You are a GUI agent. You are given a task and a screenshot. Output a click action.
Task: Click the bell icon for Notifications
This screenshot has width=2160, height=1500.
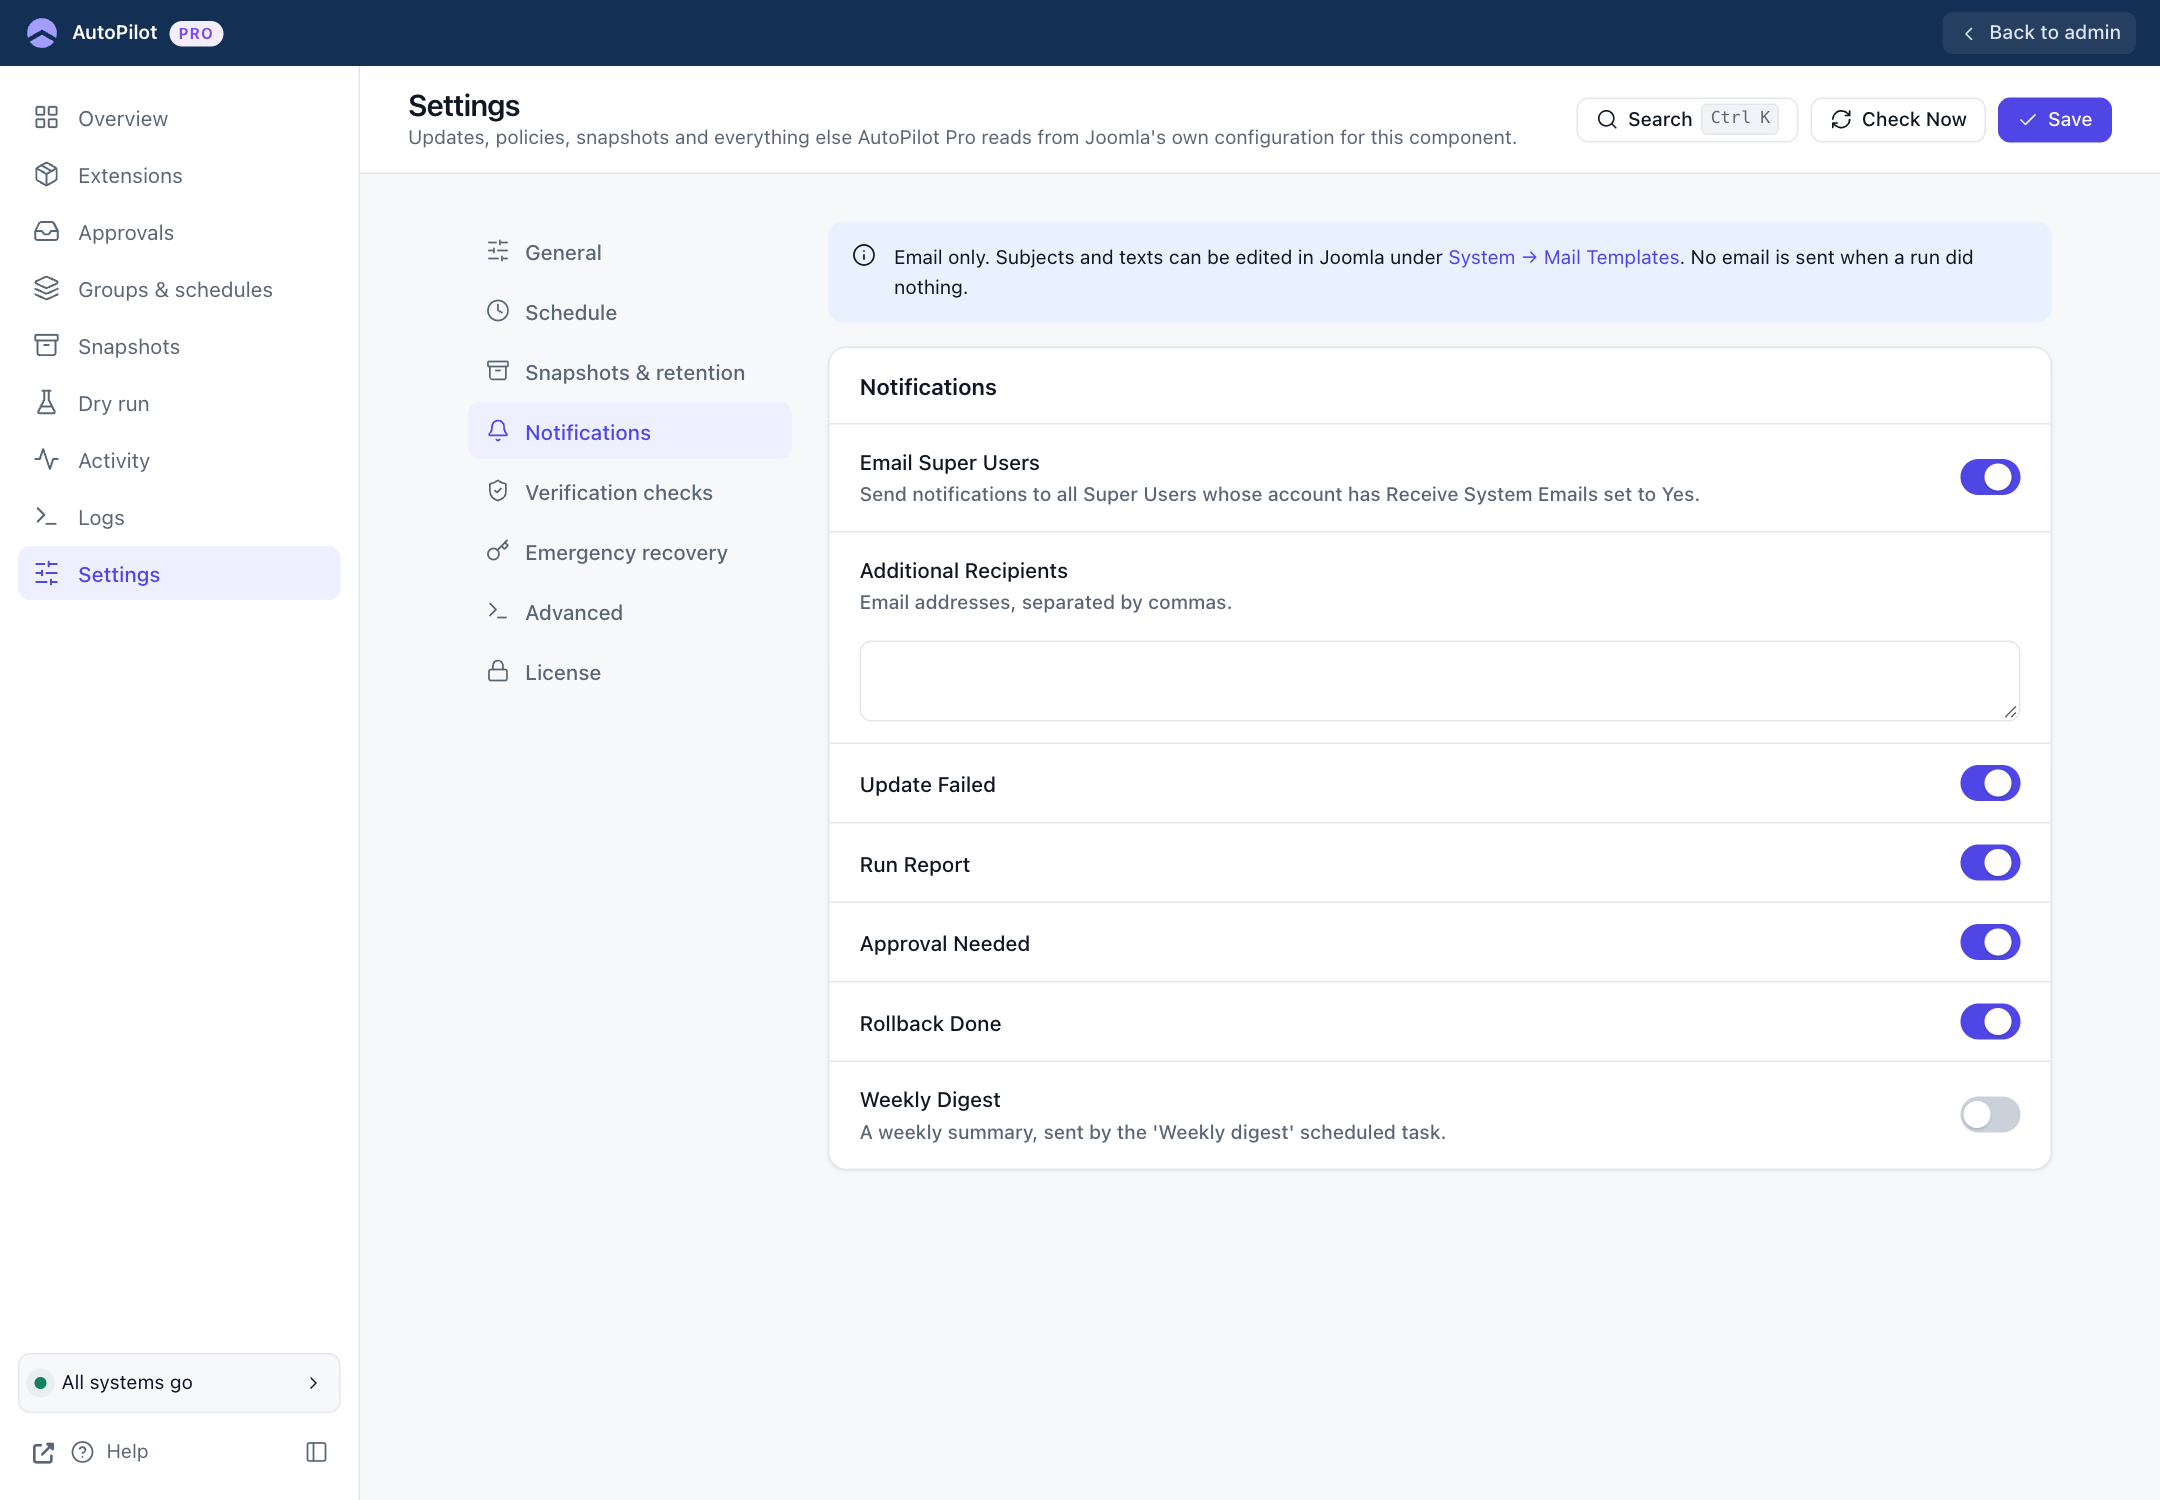(498, 431)
